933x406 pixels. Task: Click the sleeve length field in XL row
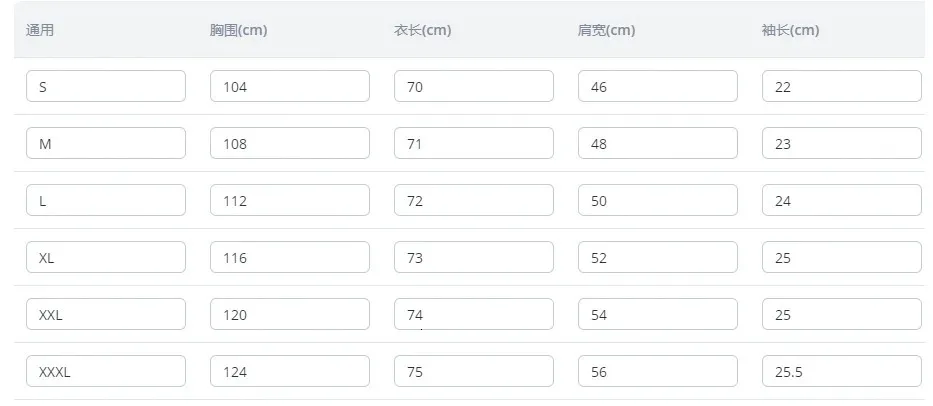841,257
